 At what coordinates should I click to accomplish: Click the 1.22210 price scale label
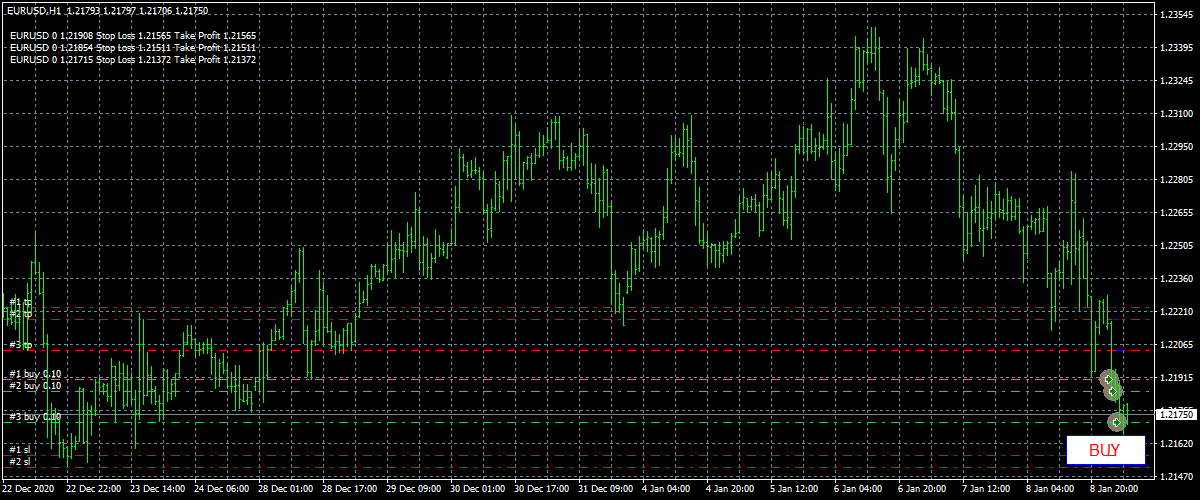[1176, 312]
